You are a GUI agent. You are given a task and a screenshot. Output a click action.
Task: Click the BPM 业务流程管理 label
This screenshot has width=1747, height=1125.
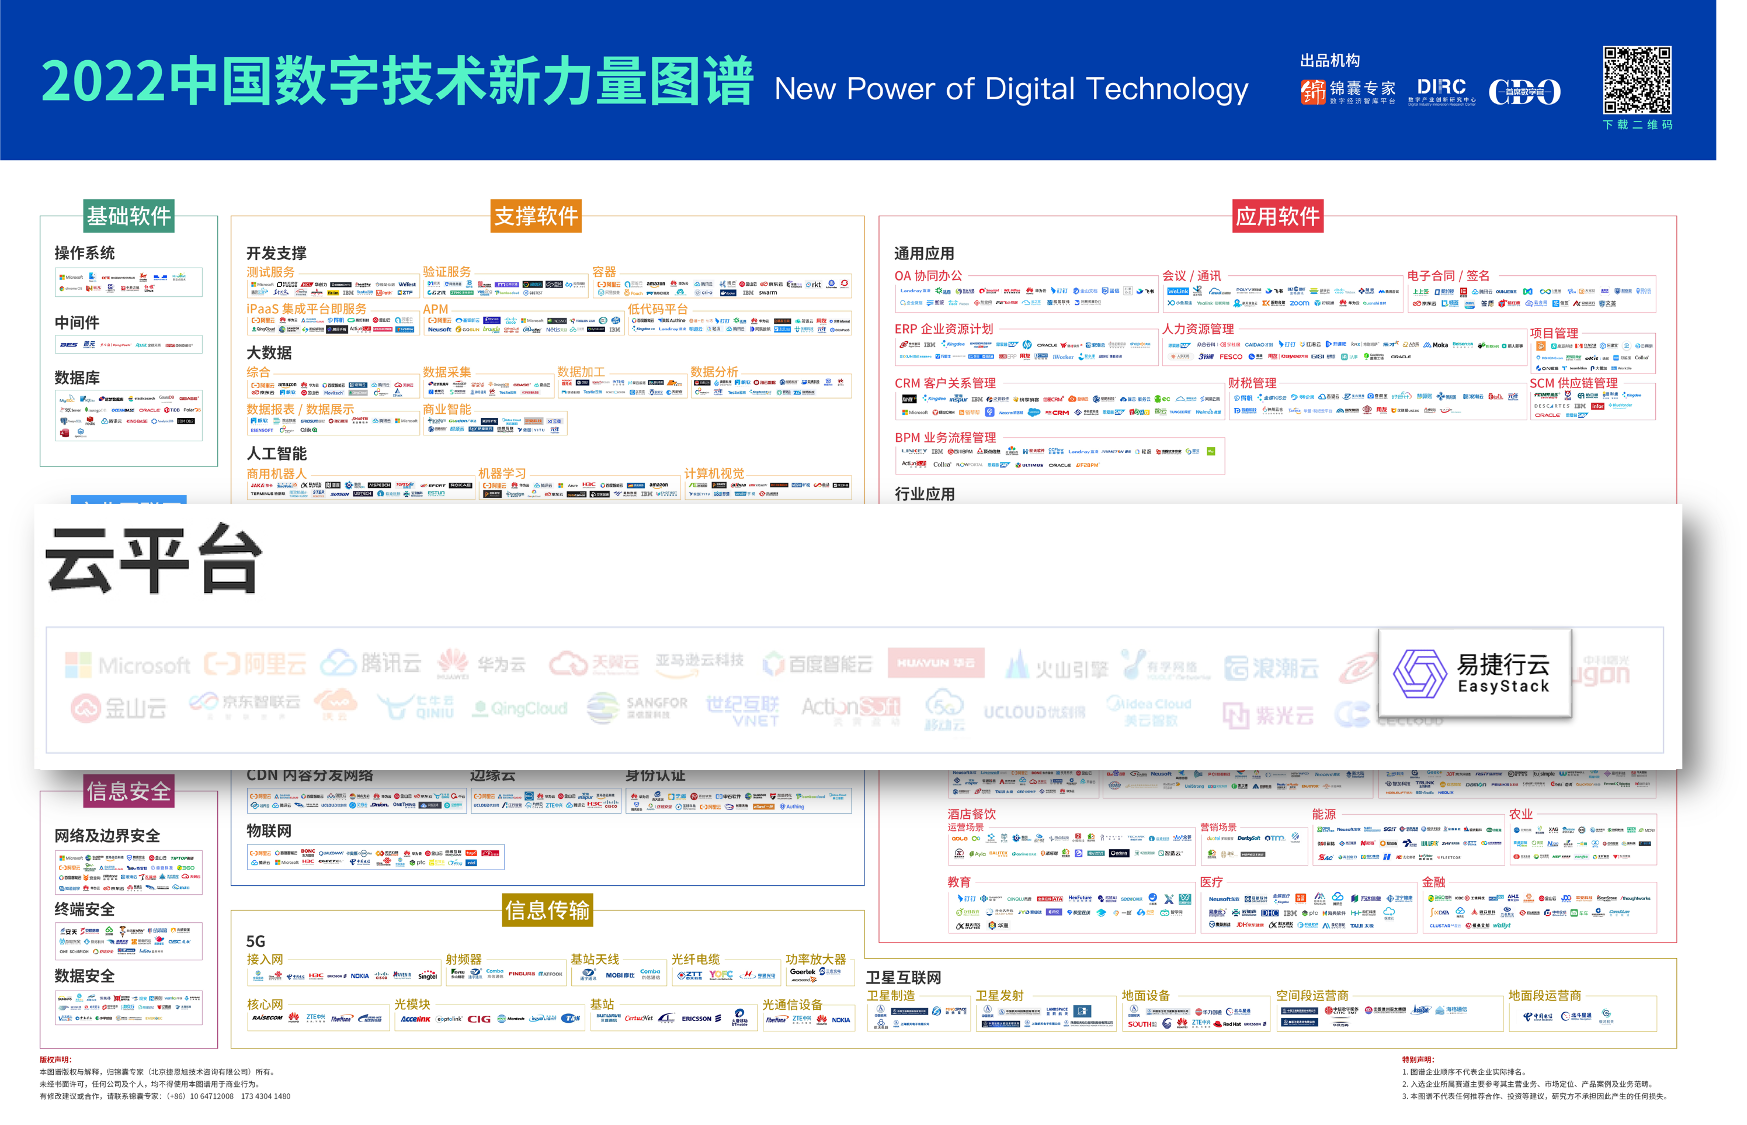945,437
